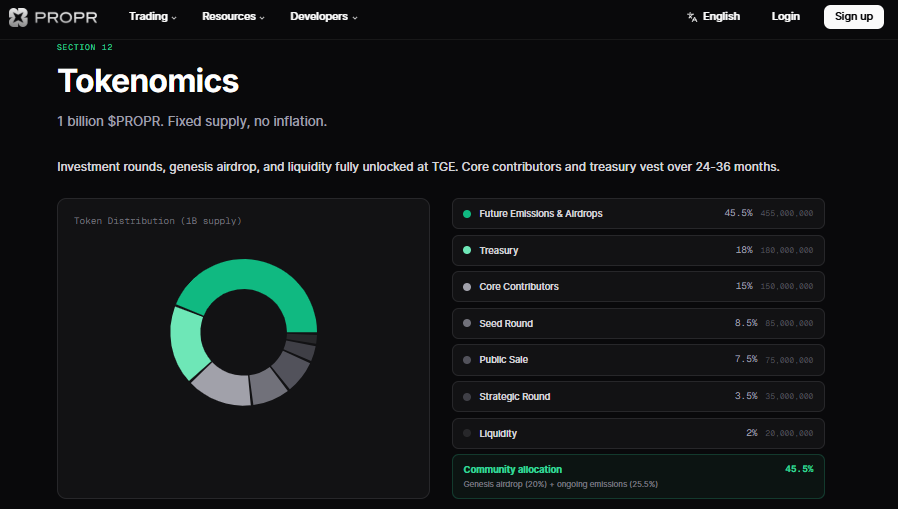The height and width of the screenshot is (509, 898).
Task: Select the Core Contributors legend row
Action: coord(638,286)
